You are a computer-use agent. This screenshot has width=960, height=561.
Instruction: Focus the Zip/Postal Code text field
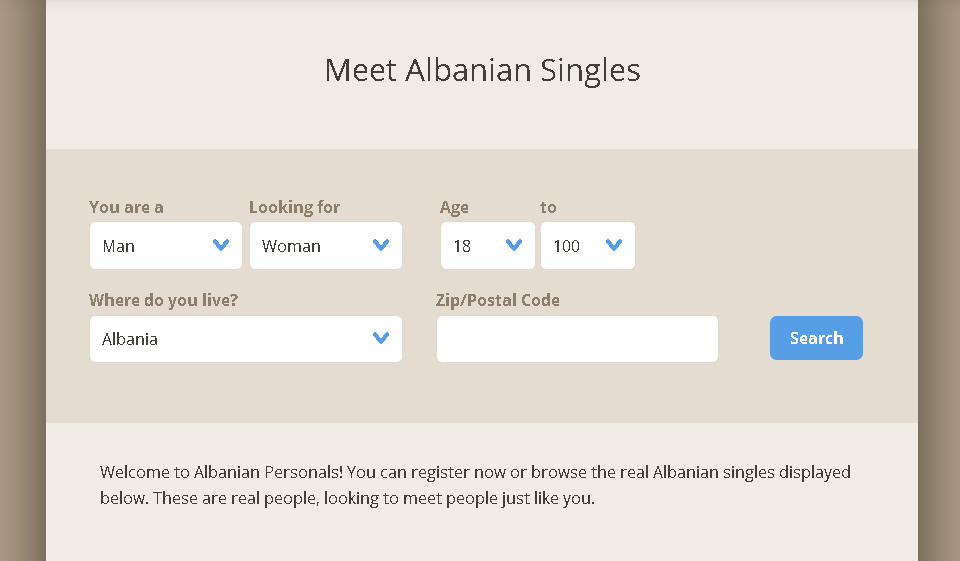[x=577, y=339]
